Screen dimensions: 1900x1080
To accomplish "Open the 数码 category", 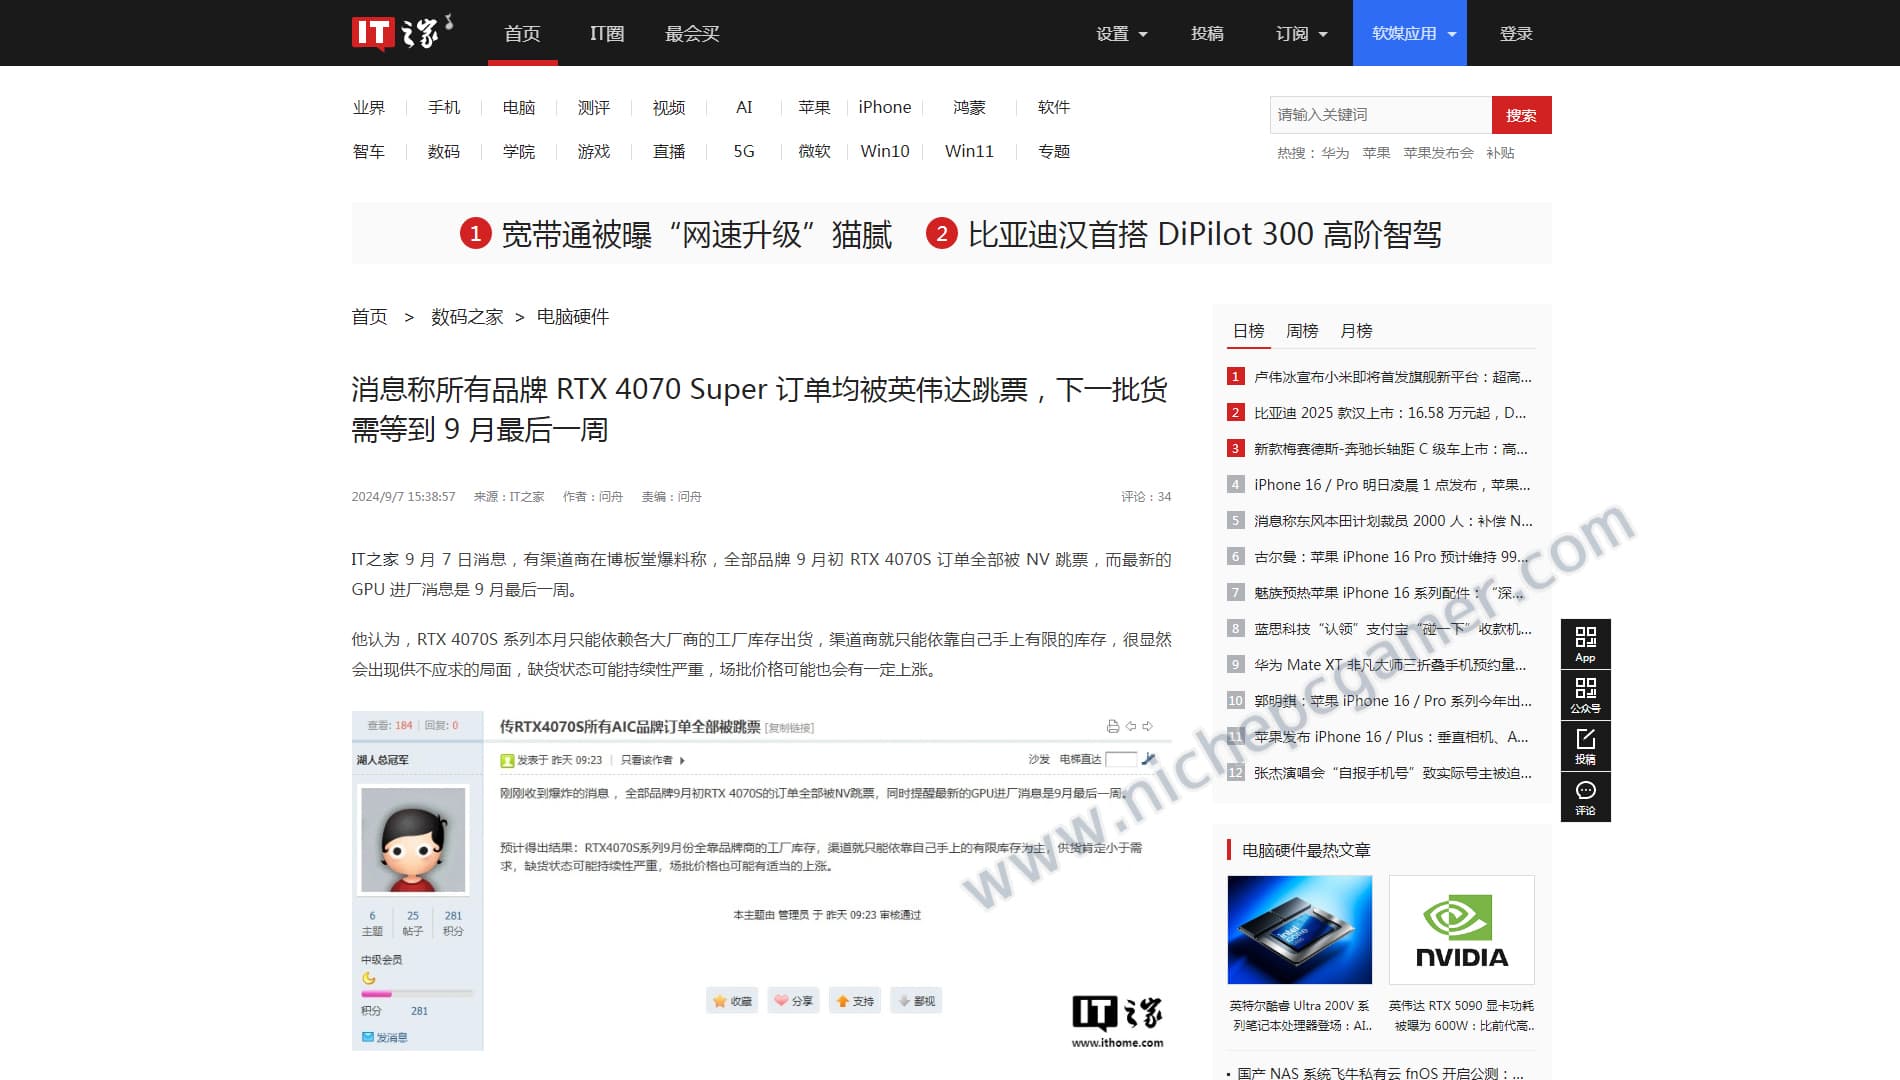I will tap(443, 151).
